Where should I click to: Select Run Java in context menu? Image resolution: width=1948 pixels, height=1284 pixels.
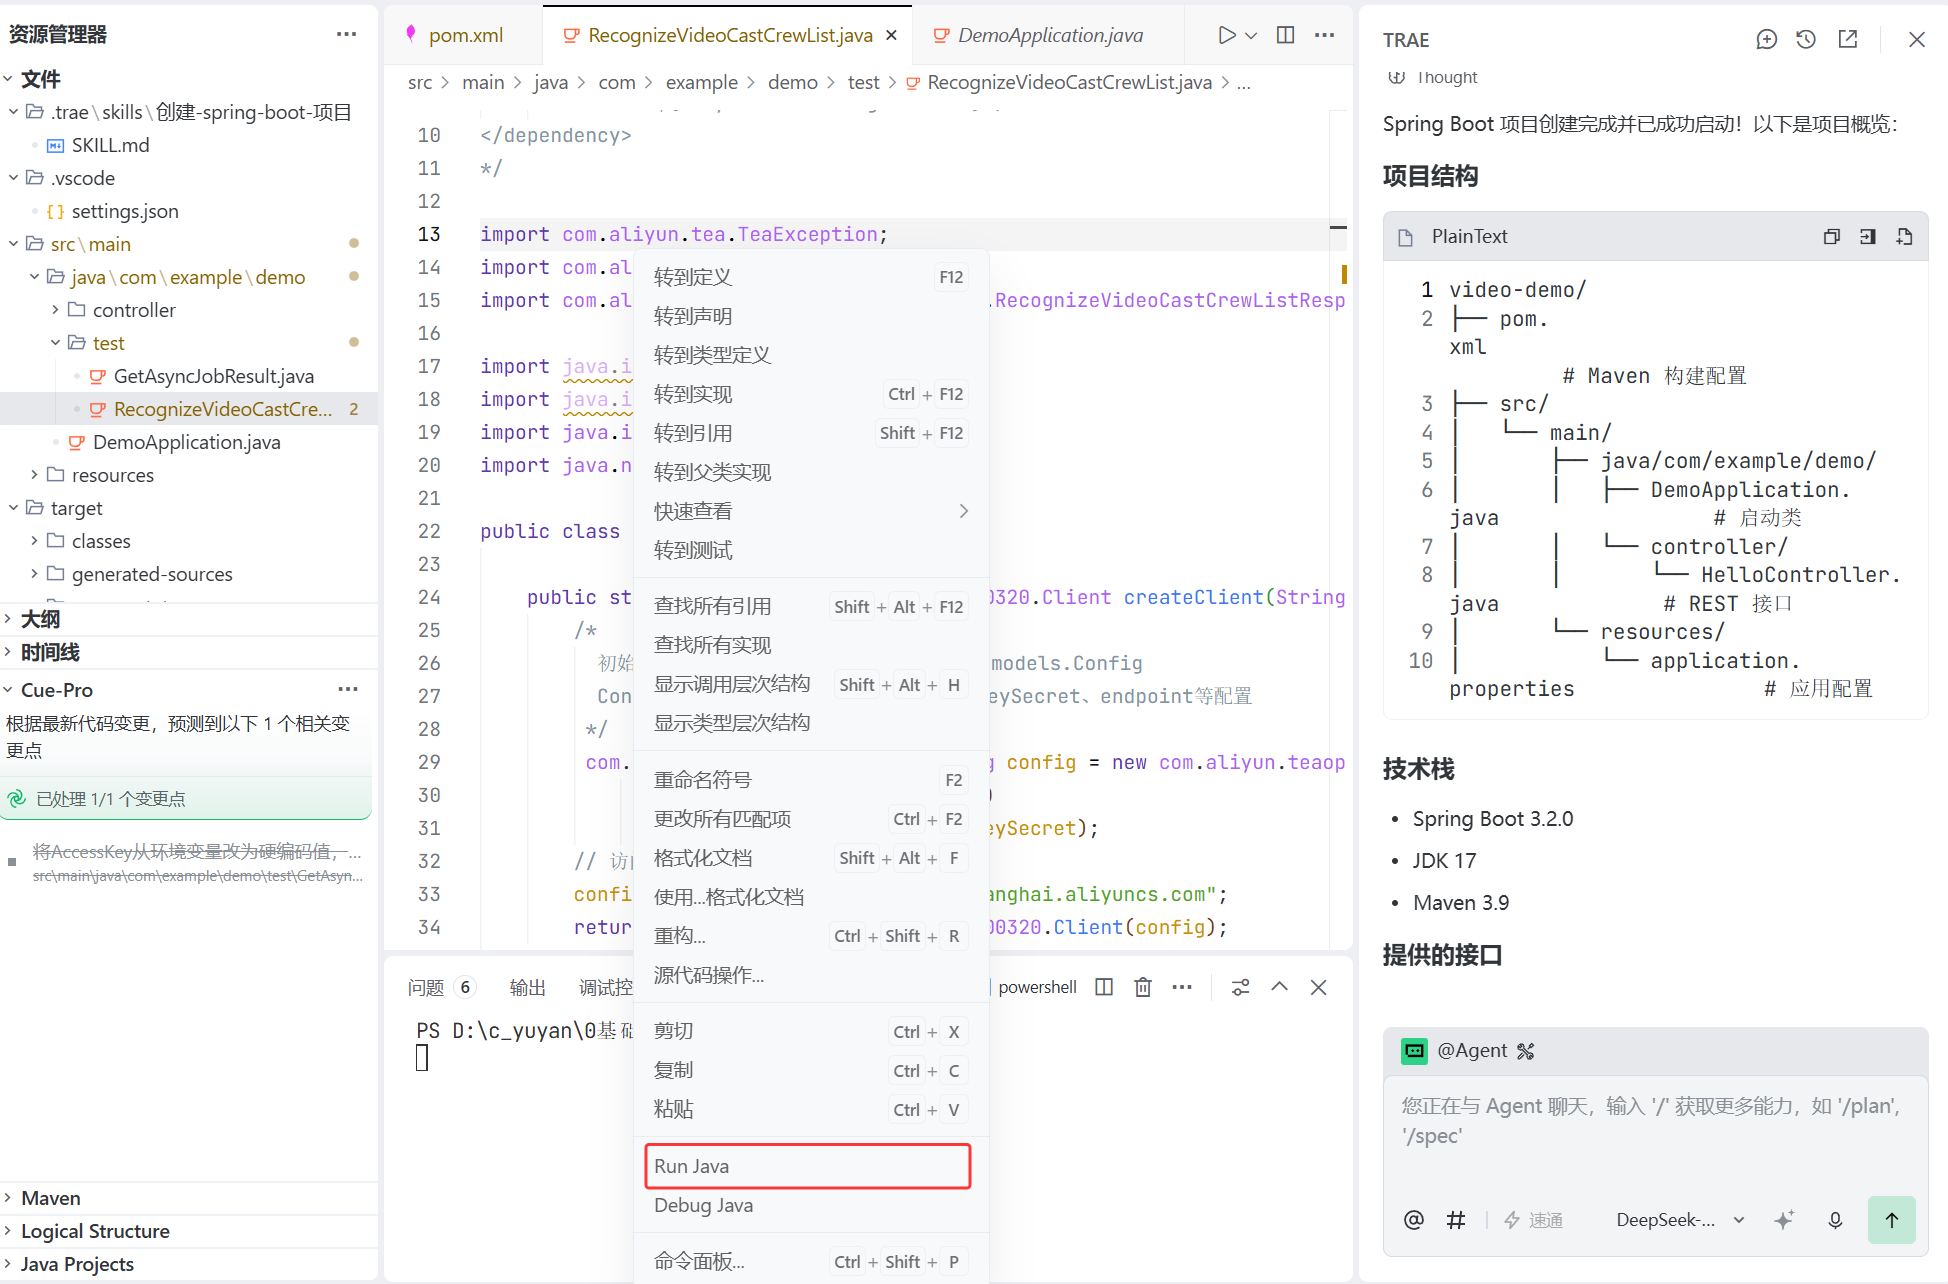click(x=808, y=1166)
